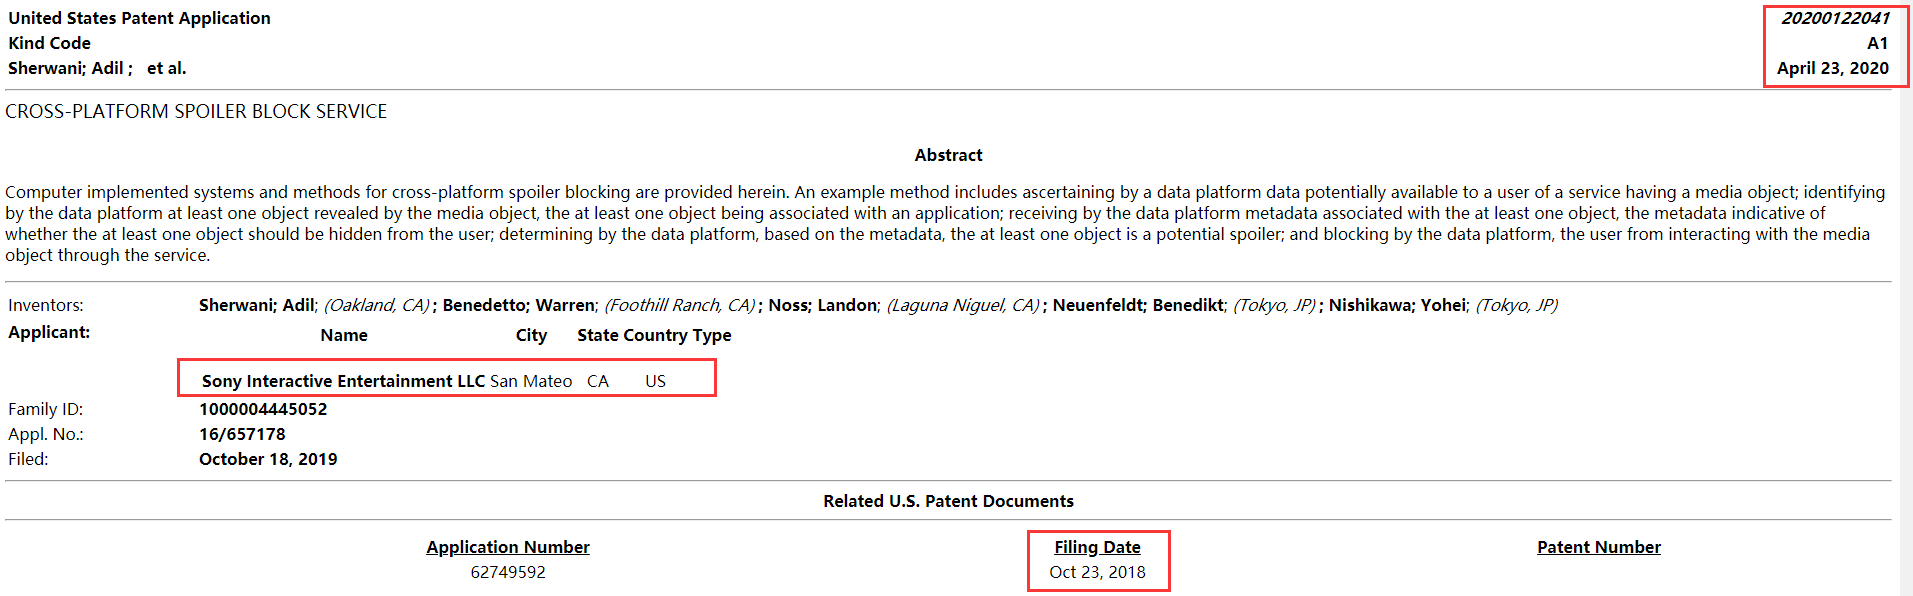Screen dimensions: 1913x596
Task: Click inventor Nishikawa; Yohei
Action: click(1397, 305)
